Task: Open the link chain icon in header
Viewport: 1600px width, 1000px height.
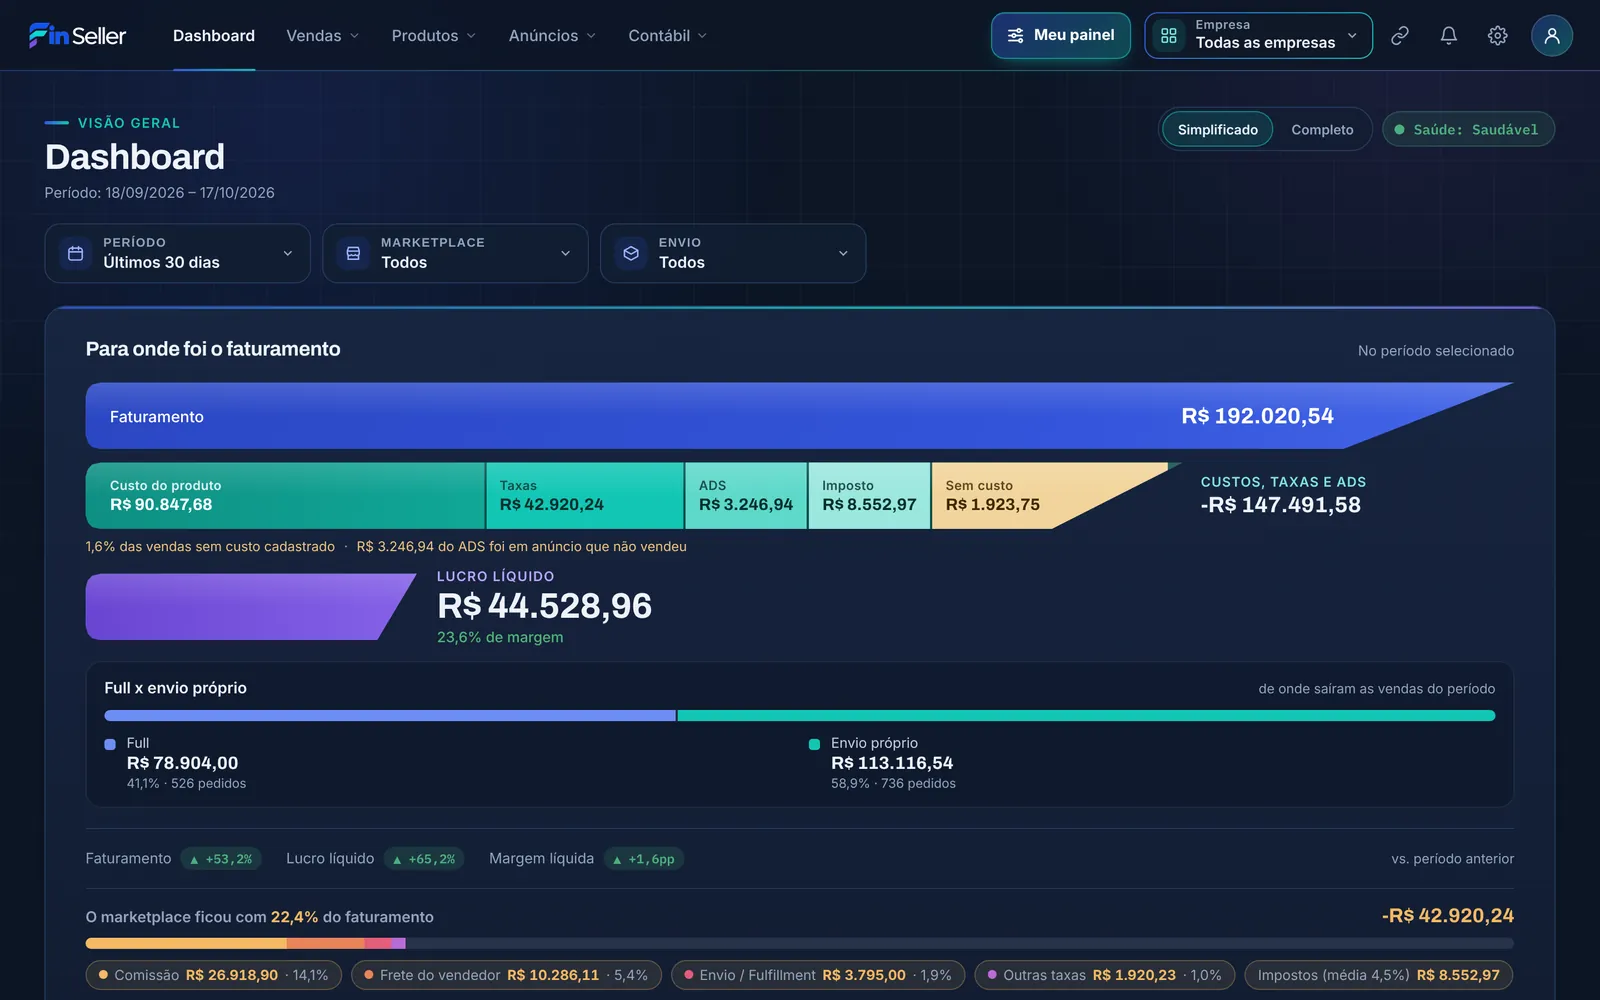Action: tap(1400, 35)
